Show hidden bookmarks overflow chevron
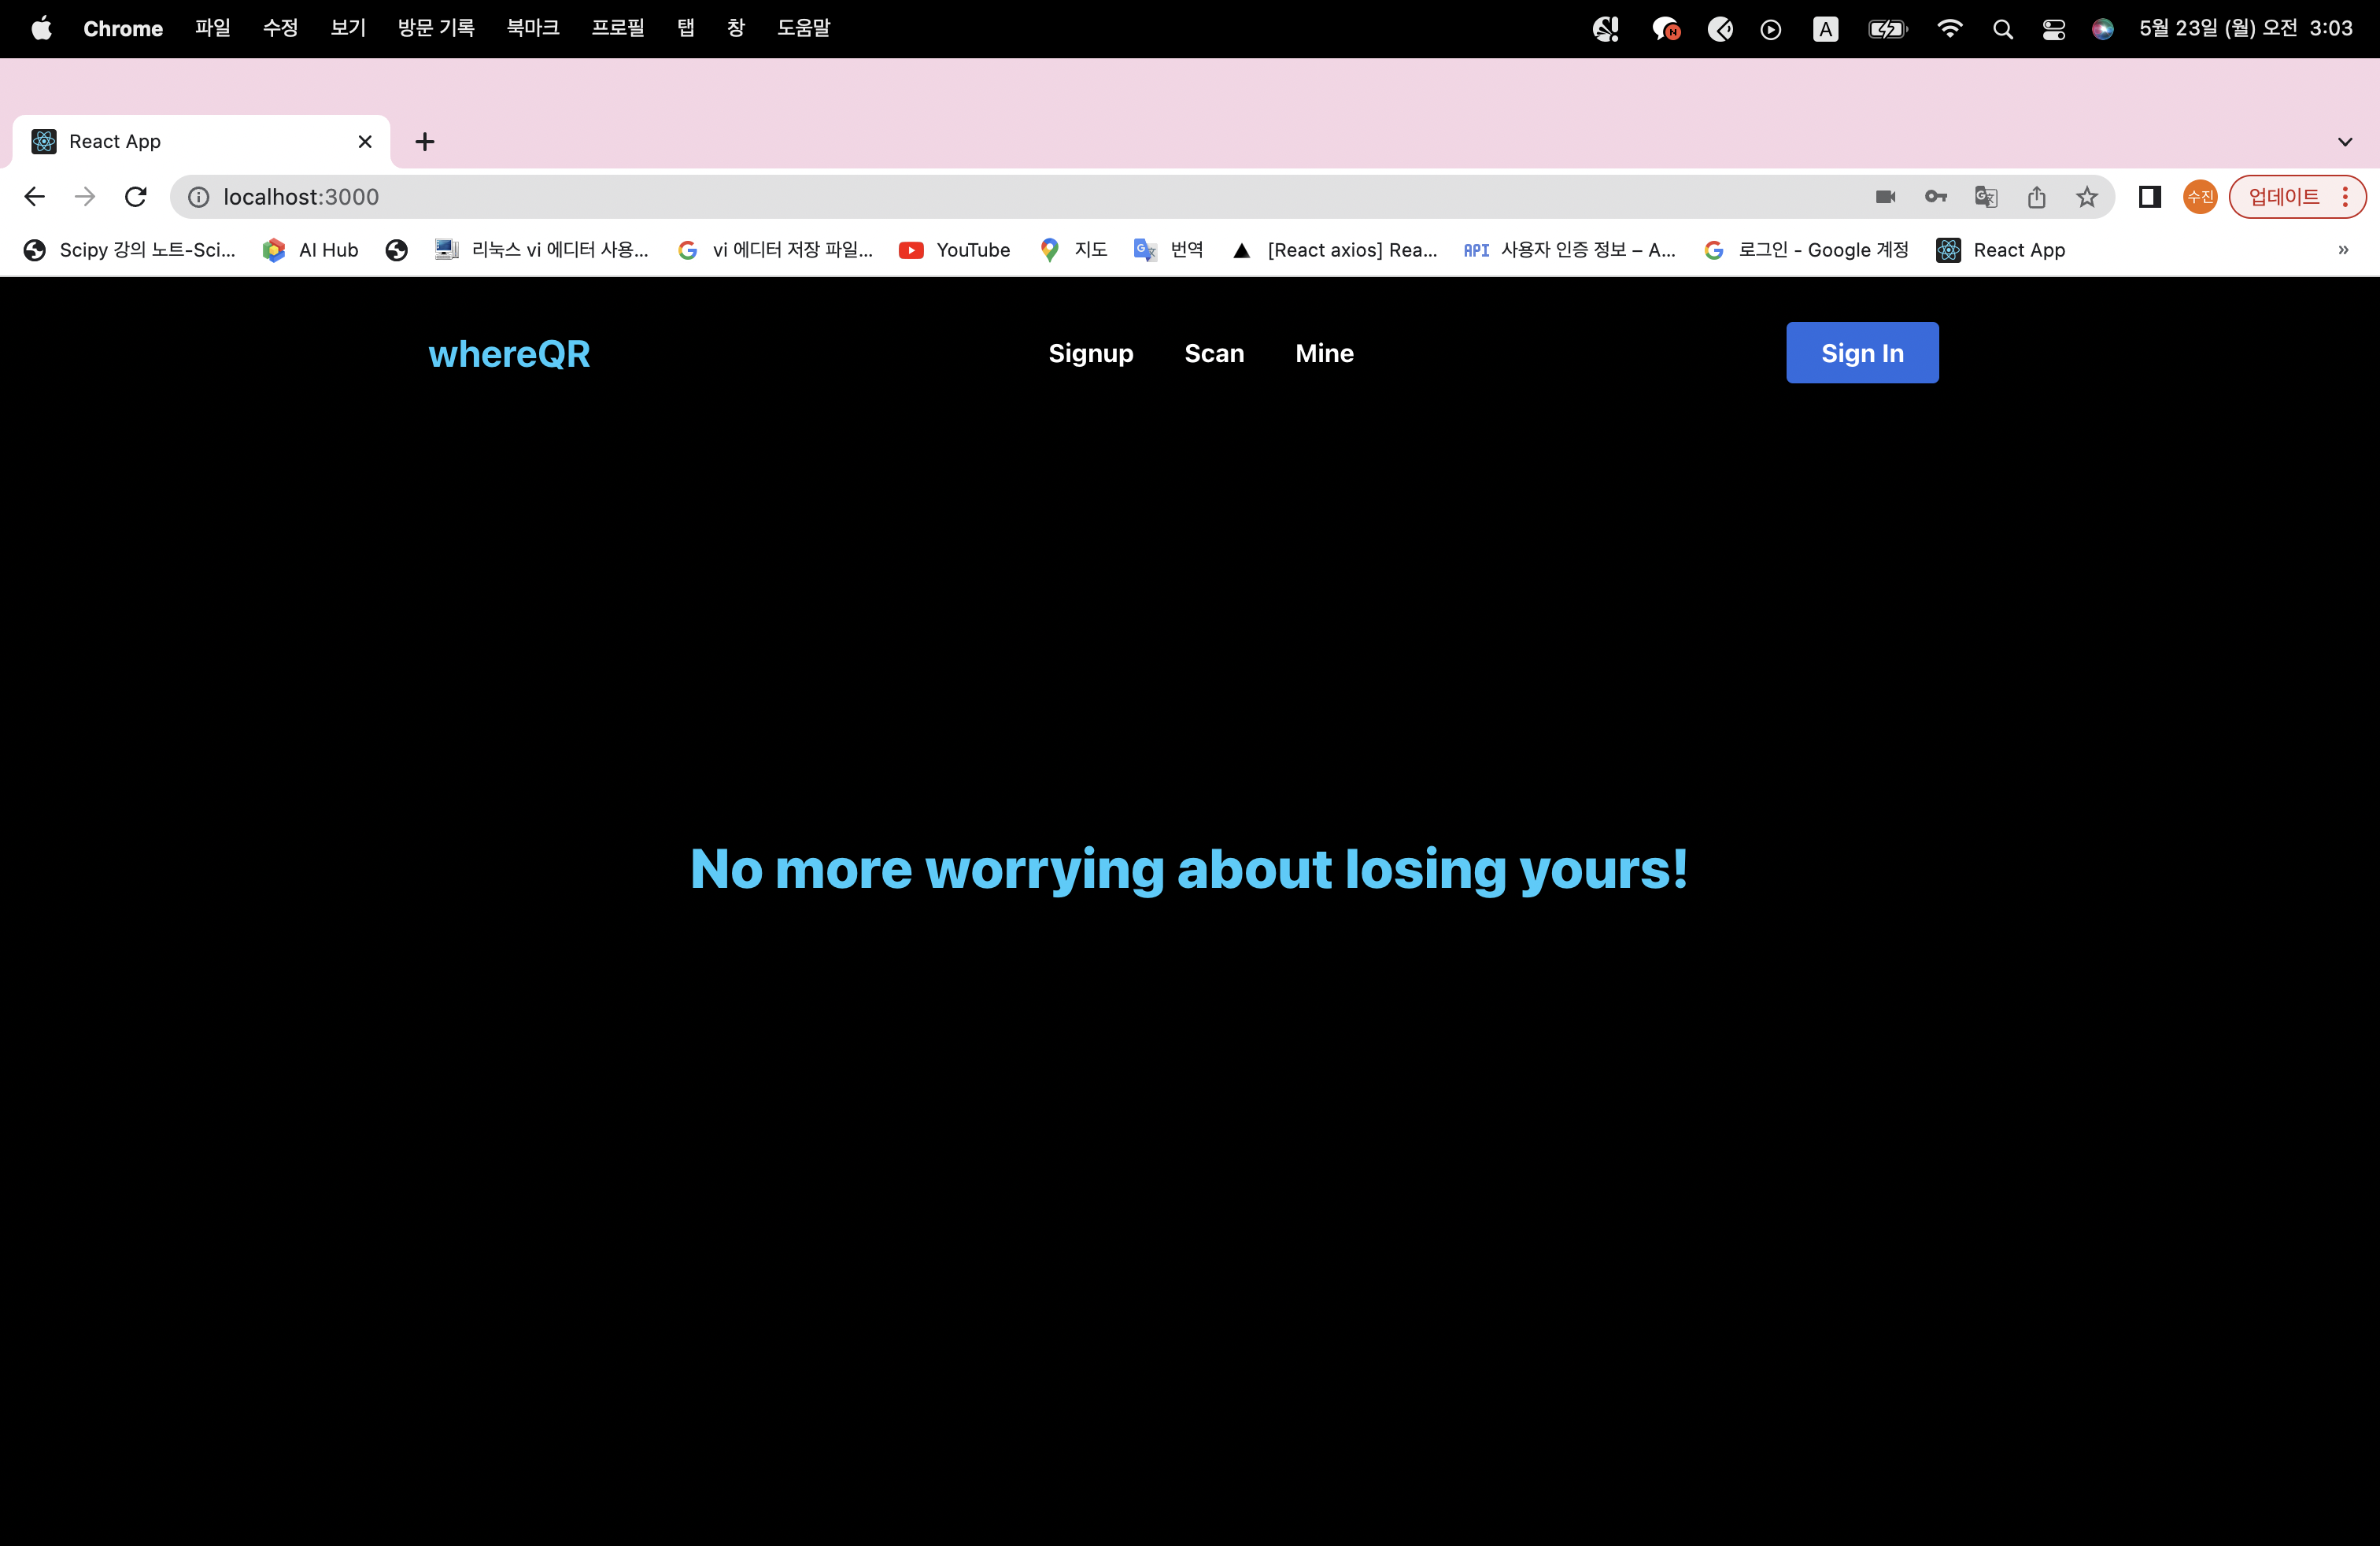 click(2343, 250)
